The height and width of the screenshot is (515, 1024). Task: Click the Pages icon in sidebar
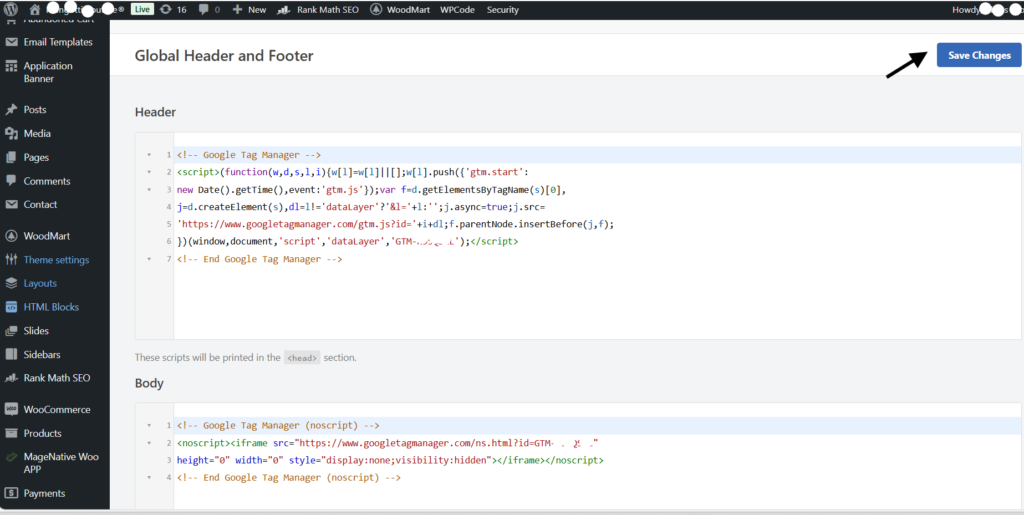pyautogui.click(x=11, y=157)
